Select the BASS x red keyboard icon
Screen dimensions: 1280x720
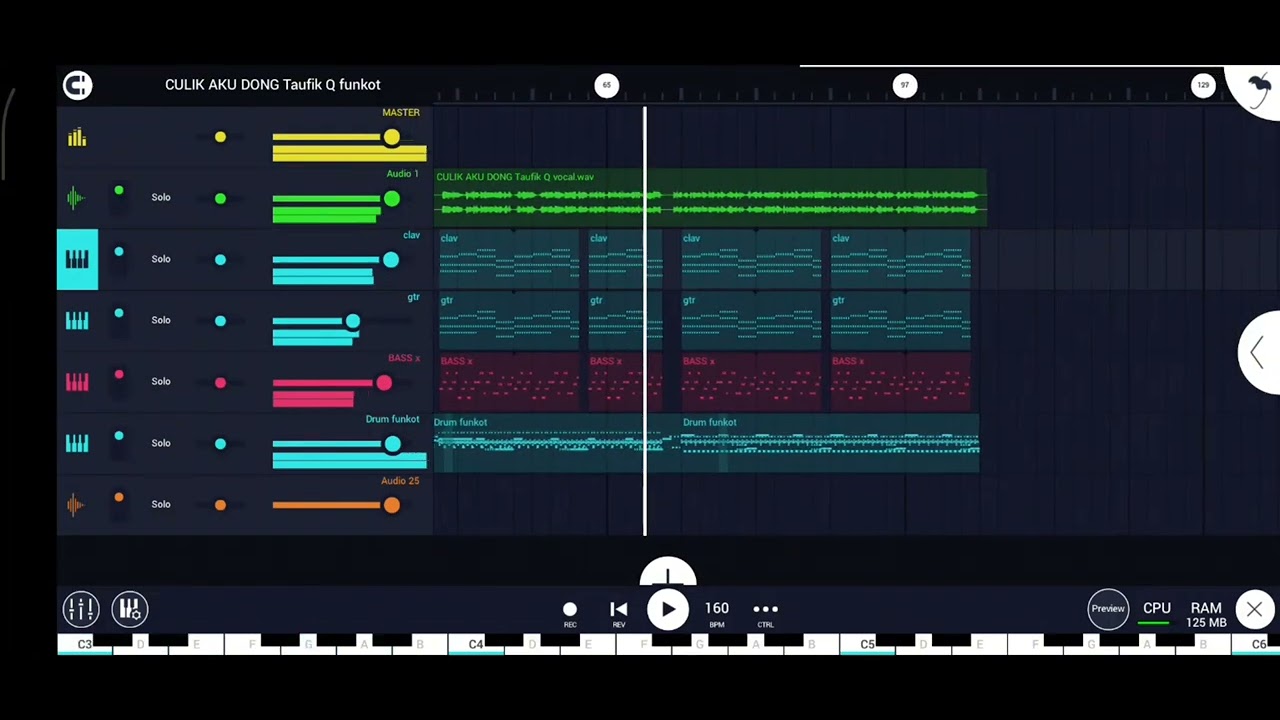(x=77, y=382)
